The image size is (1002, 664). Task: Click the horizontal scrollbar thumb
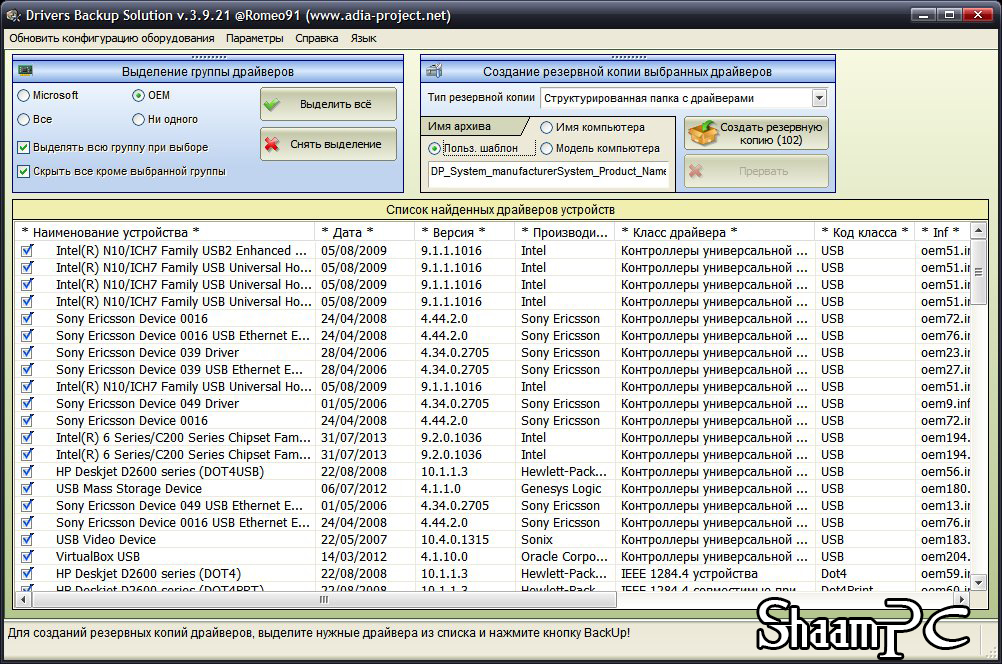[324, 599]
